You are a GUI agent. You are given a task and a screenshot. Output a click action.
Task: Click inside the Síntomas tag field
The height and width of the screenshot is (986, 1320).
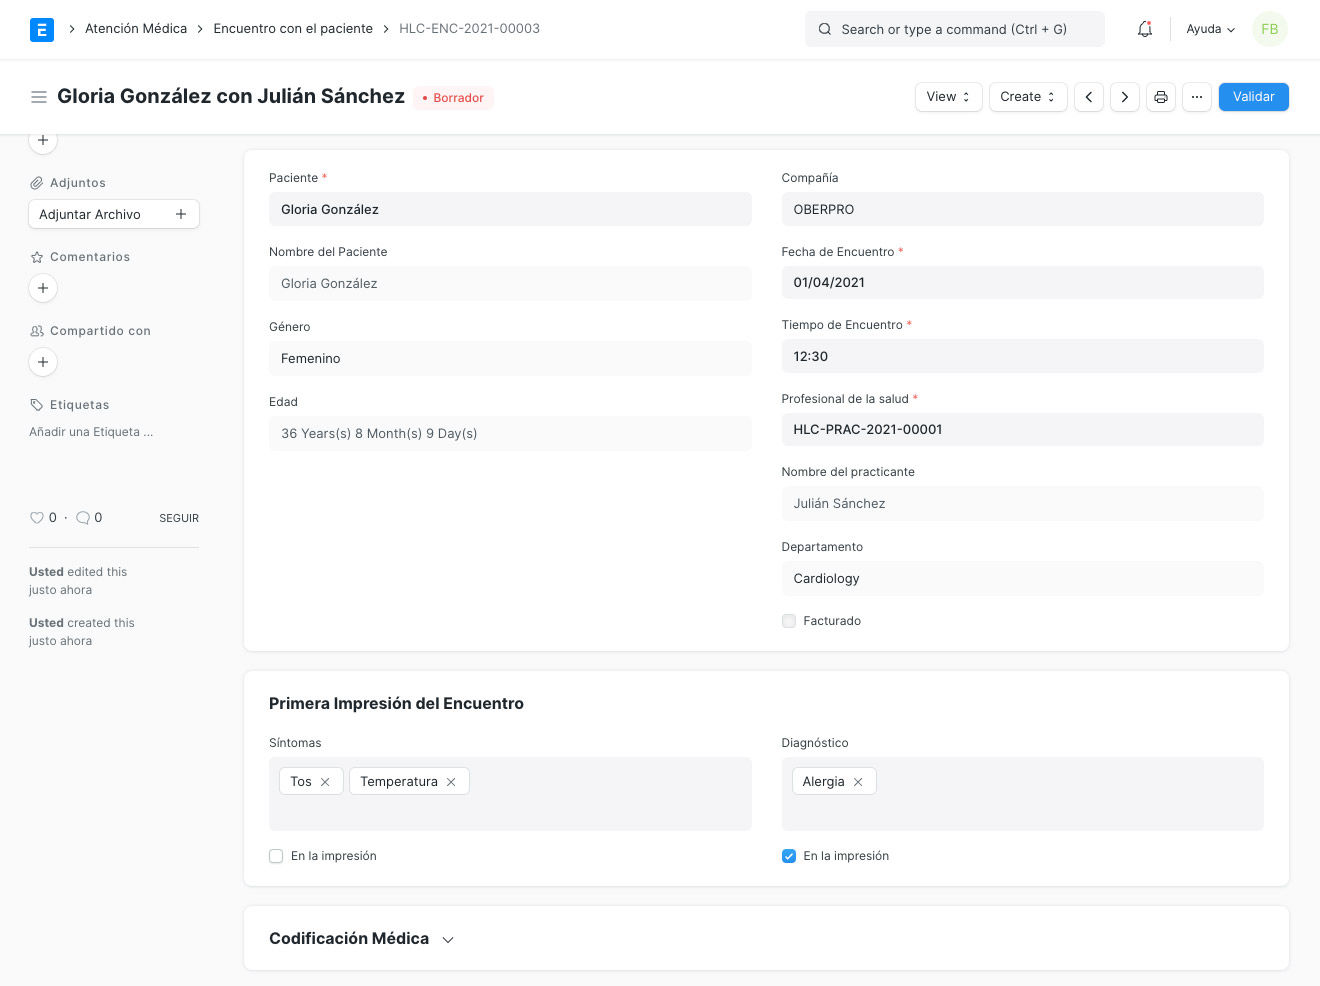510,794
